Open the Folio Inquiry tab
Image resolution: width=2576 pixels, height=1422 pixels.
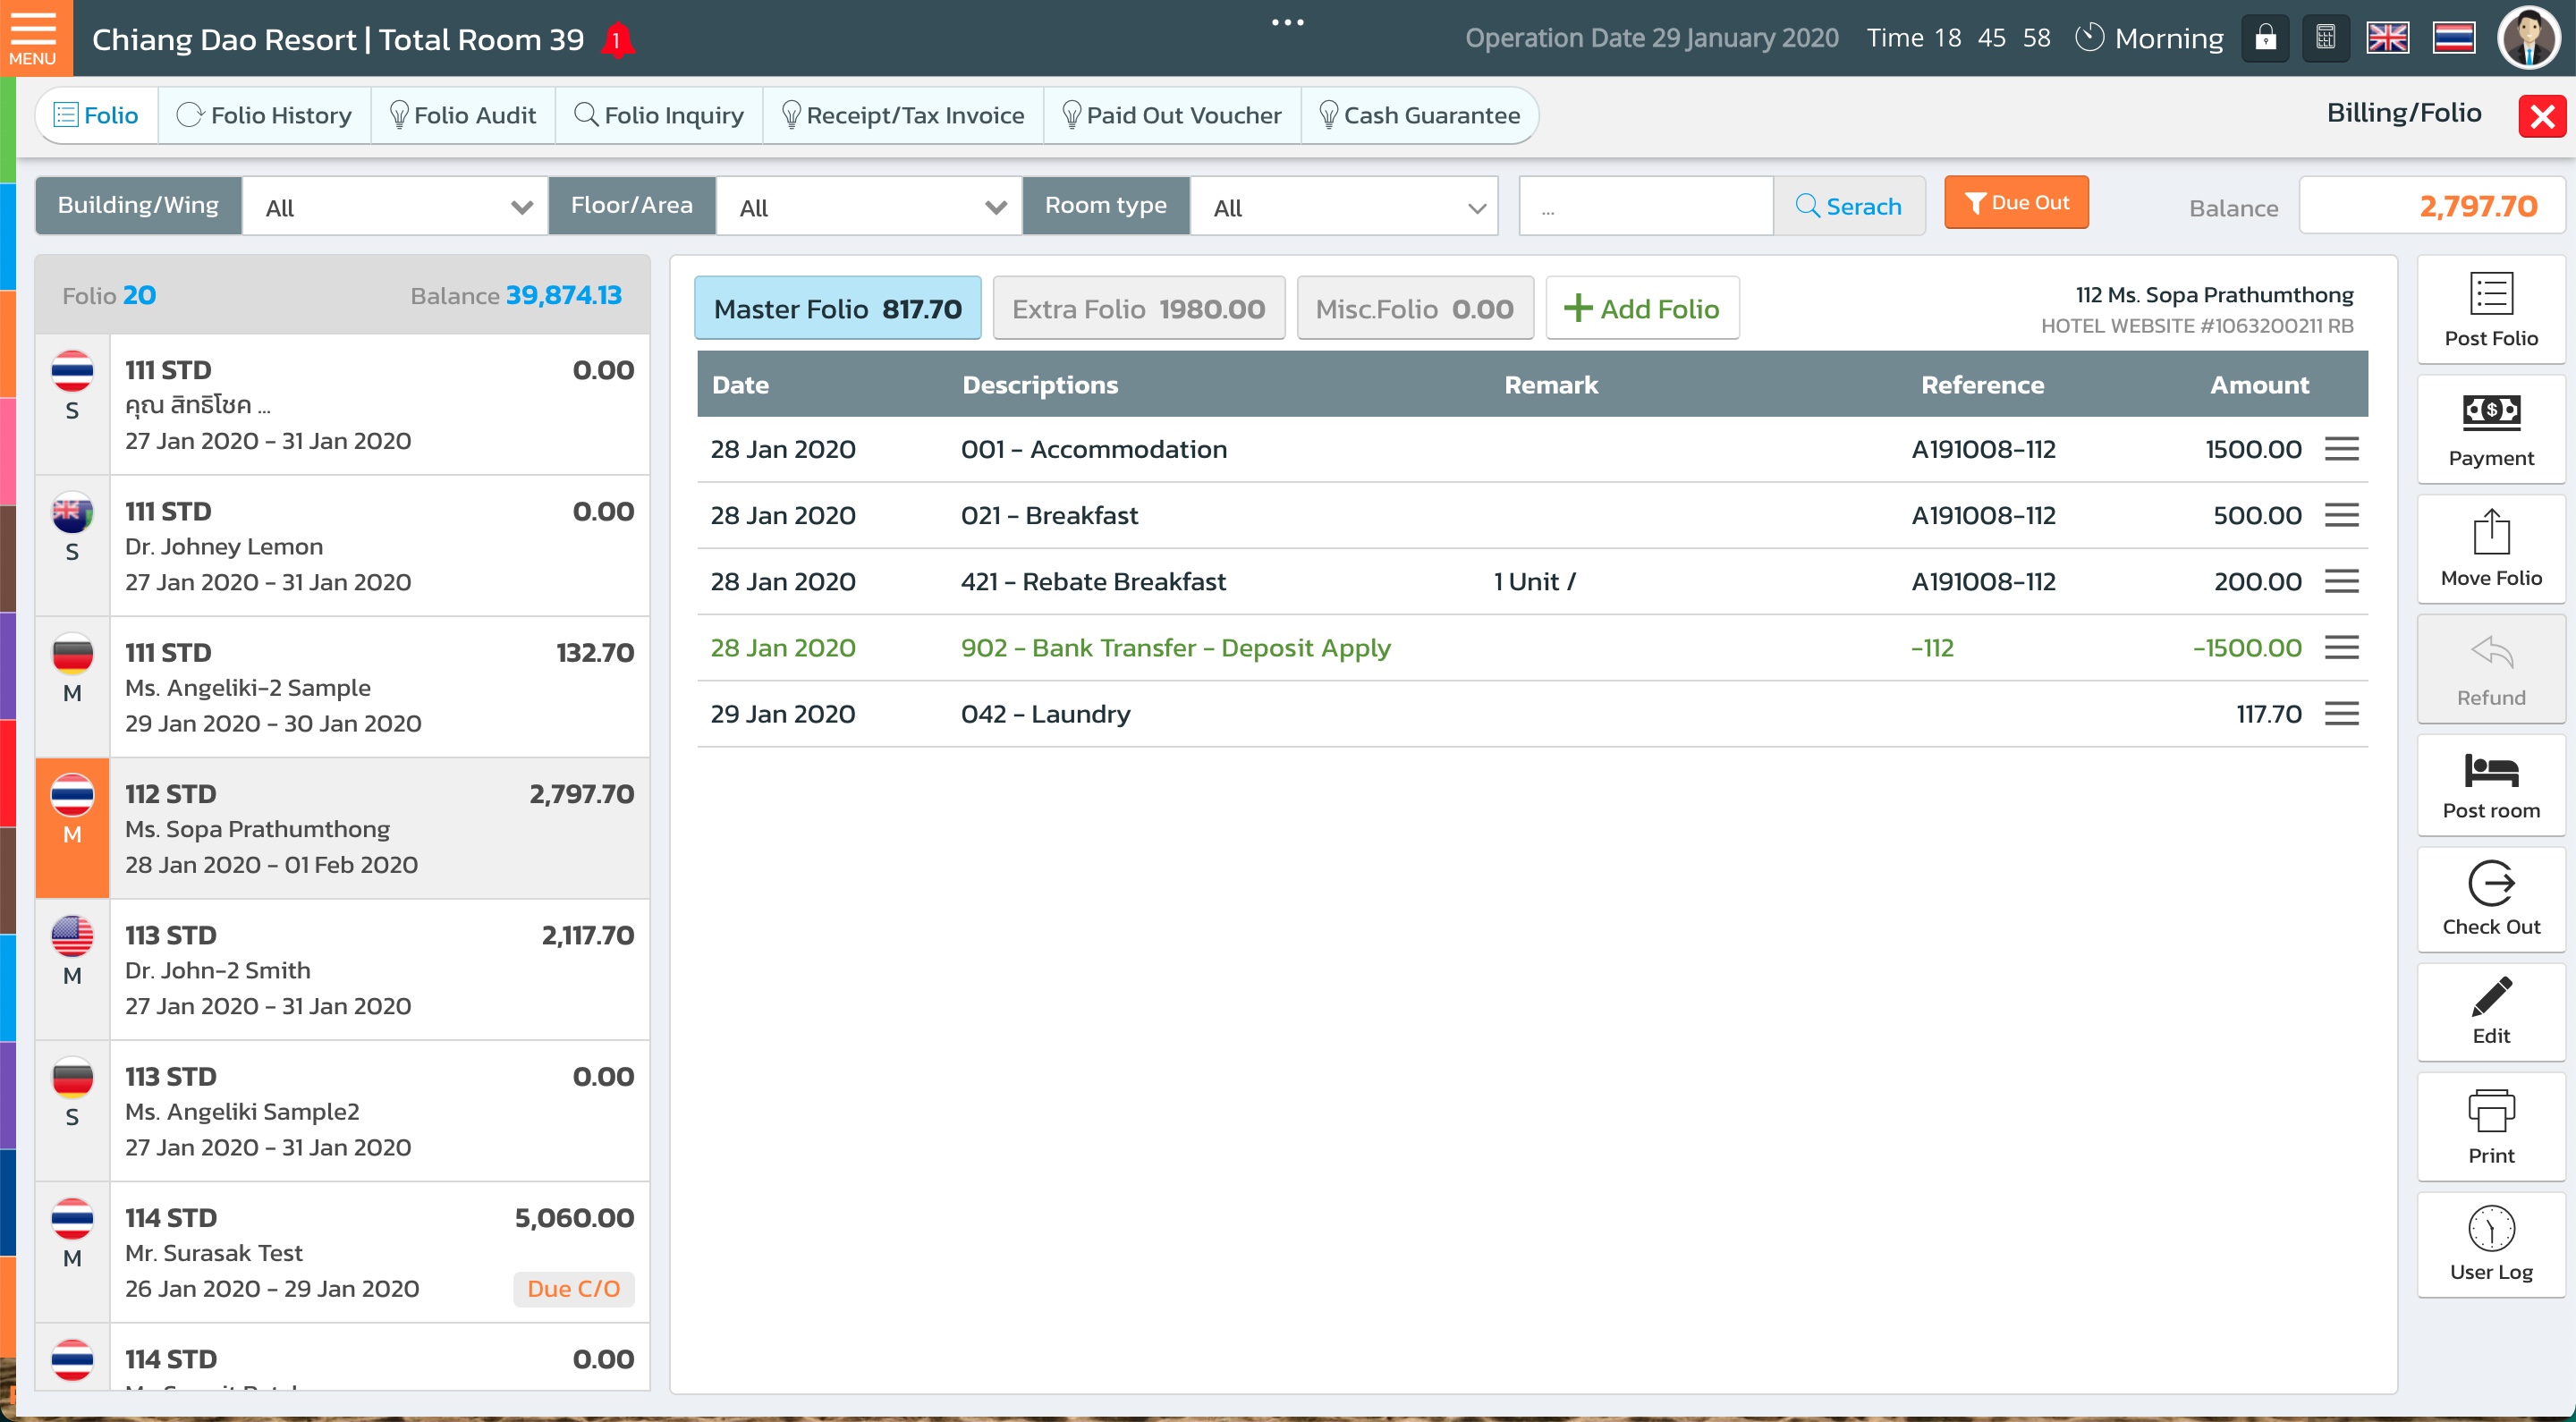pos(659,116)
